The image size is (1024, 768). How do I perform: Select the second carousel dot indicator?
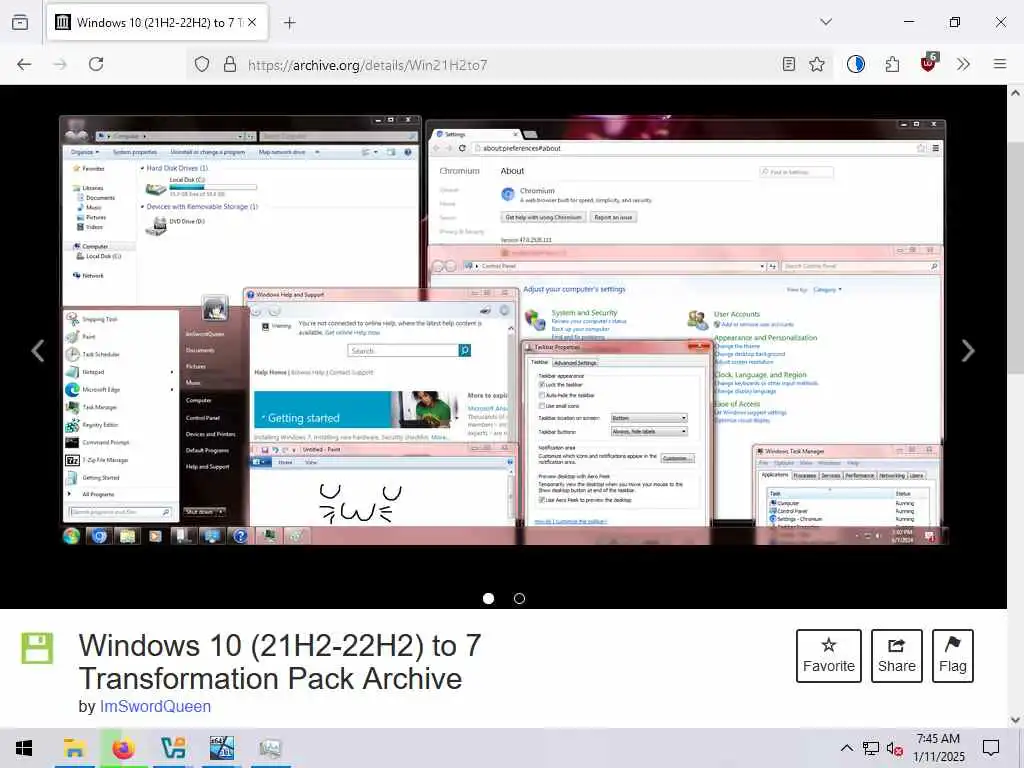pos(519,598)
